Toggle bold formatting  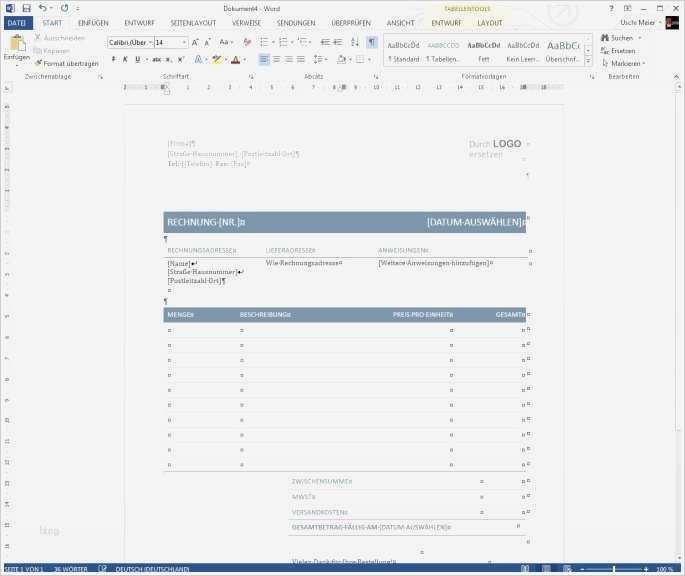click(x=114, y=59)
